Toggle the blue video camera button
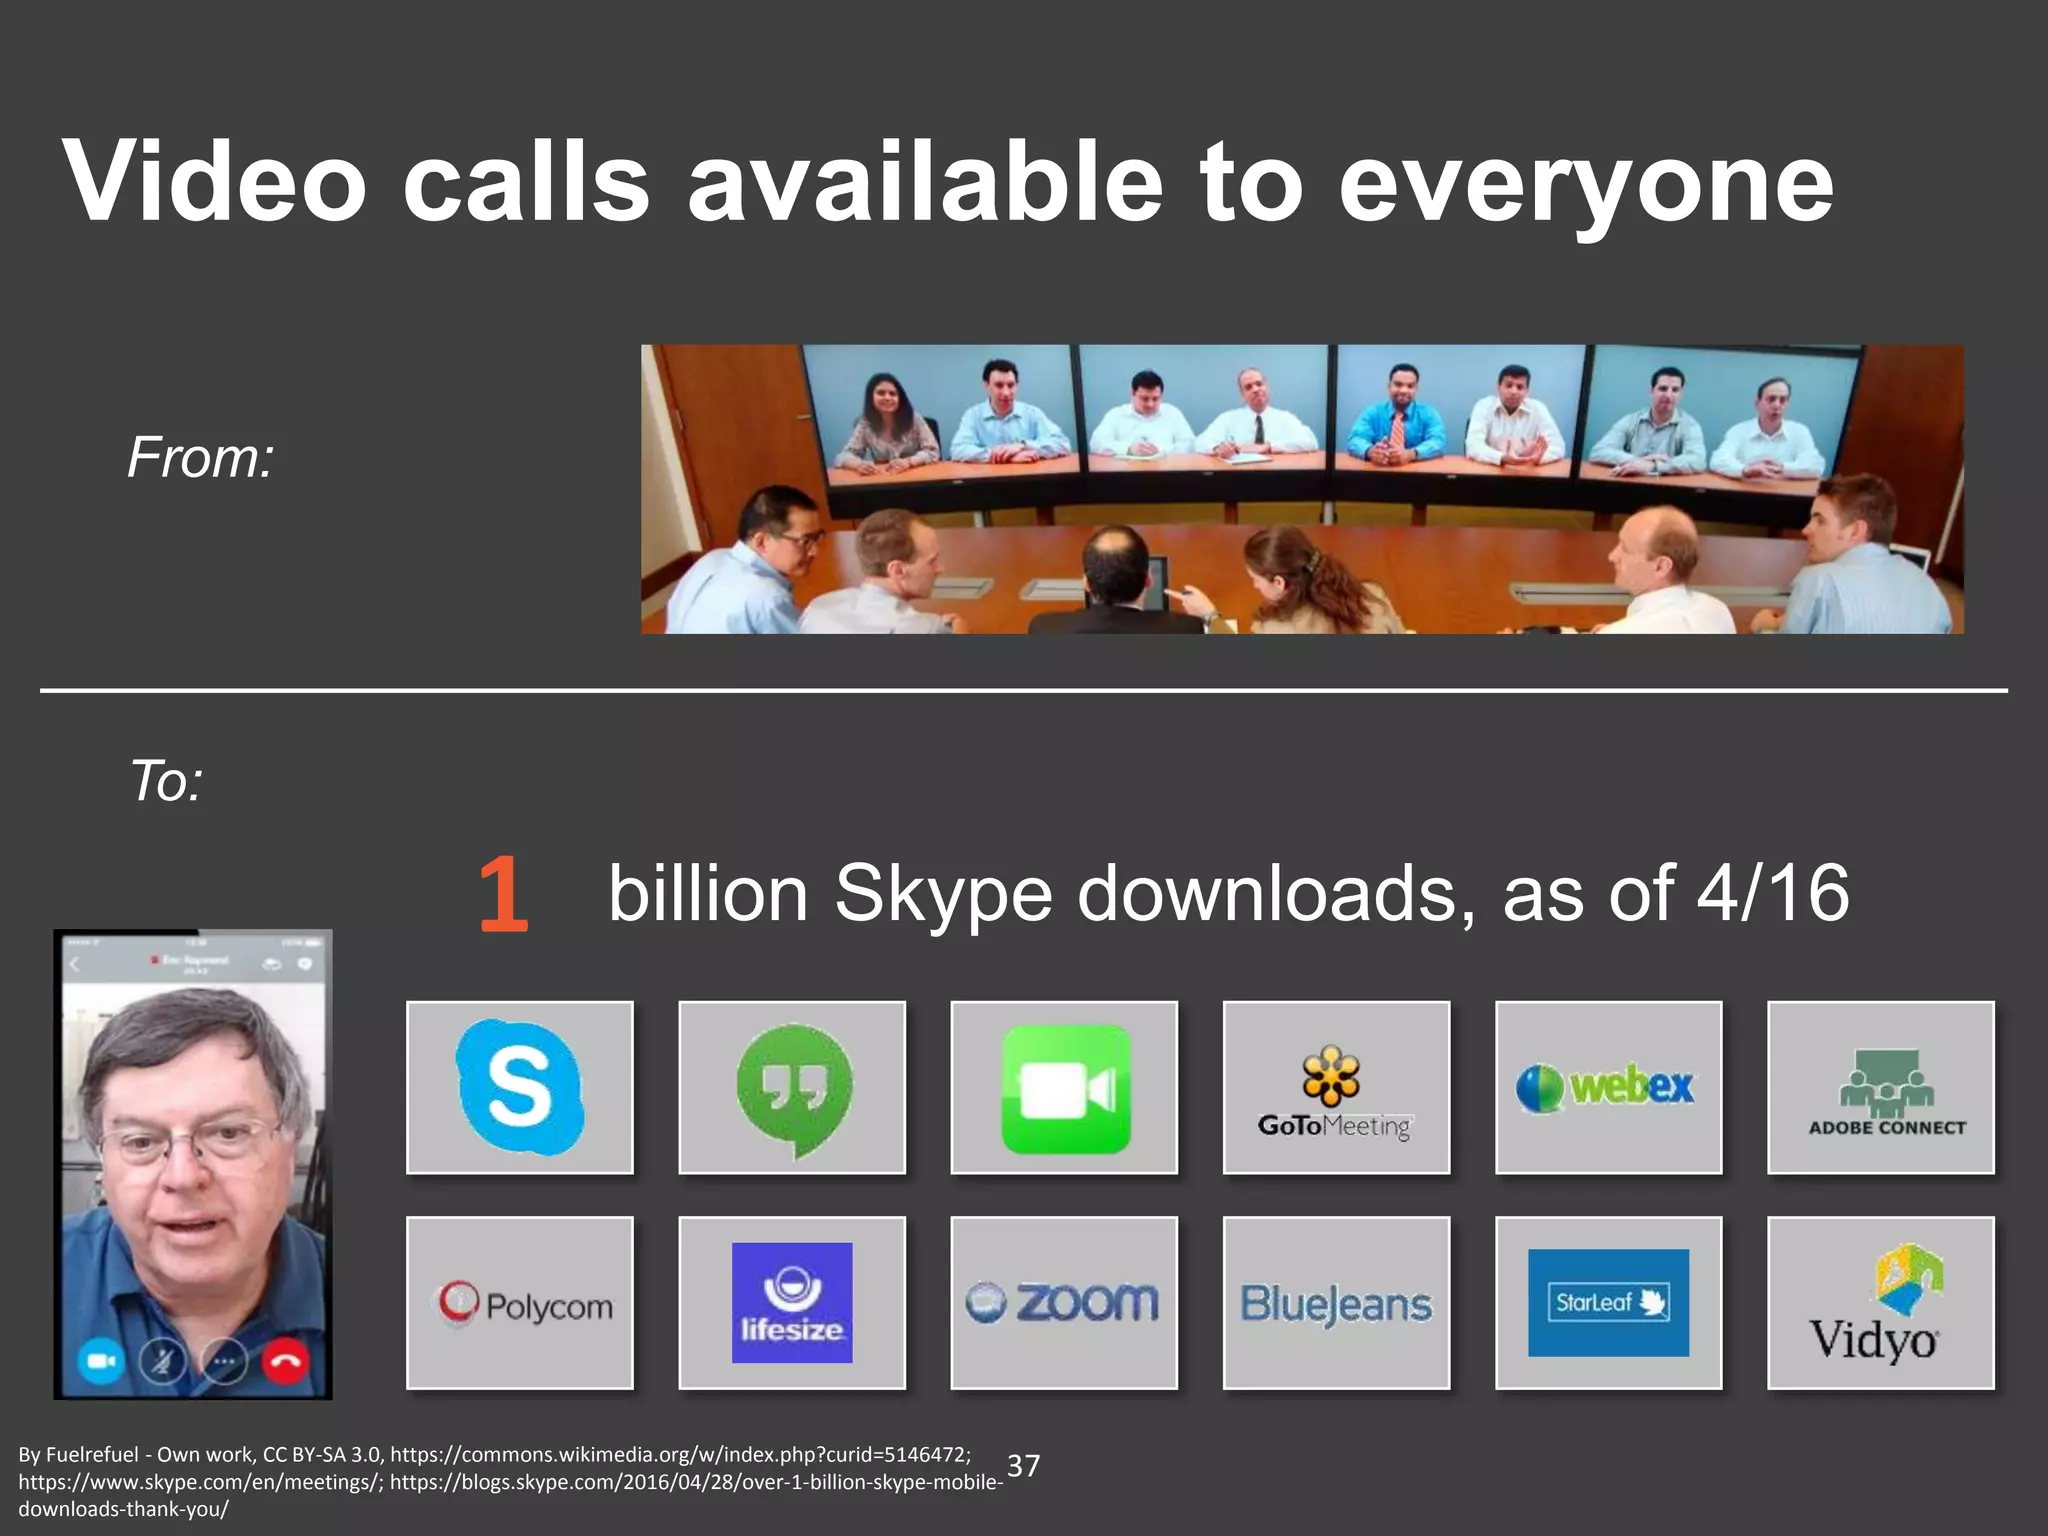This screenshot has height=1536, width=2048. (x=101, y=1362)
